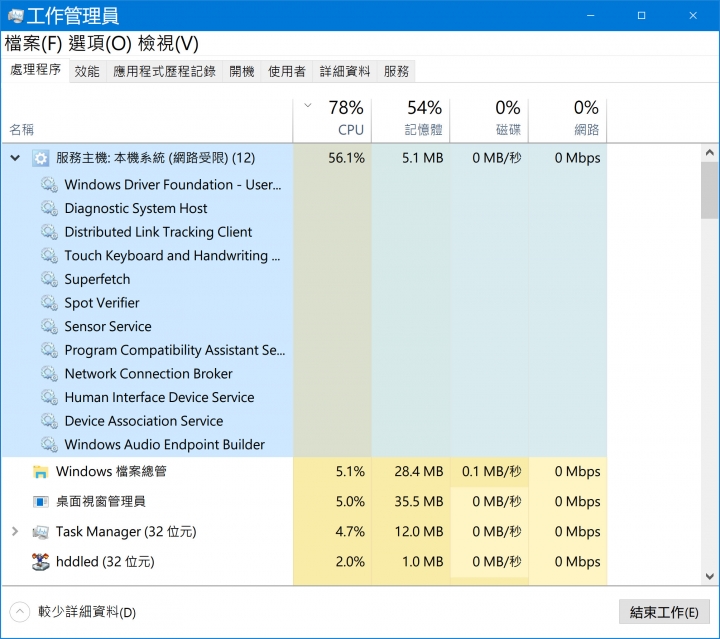Switch to the 效能 tab
Viewport: 720px width, 639px height.
[x=87, y=72]
